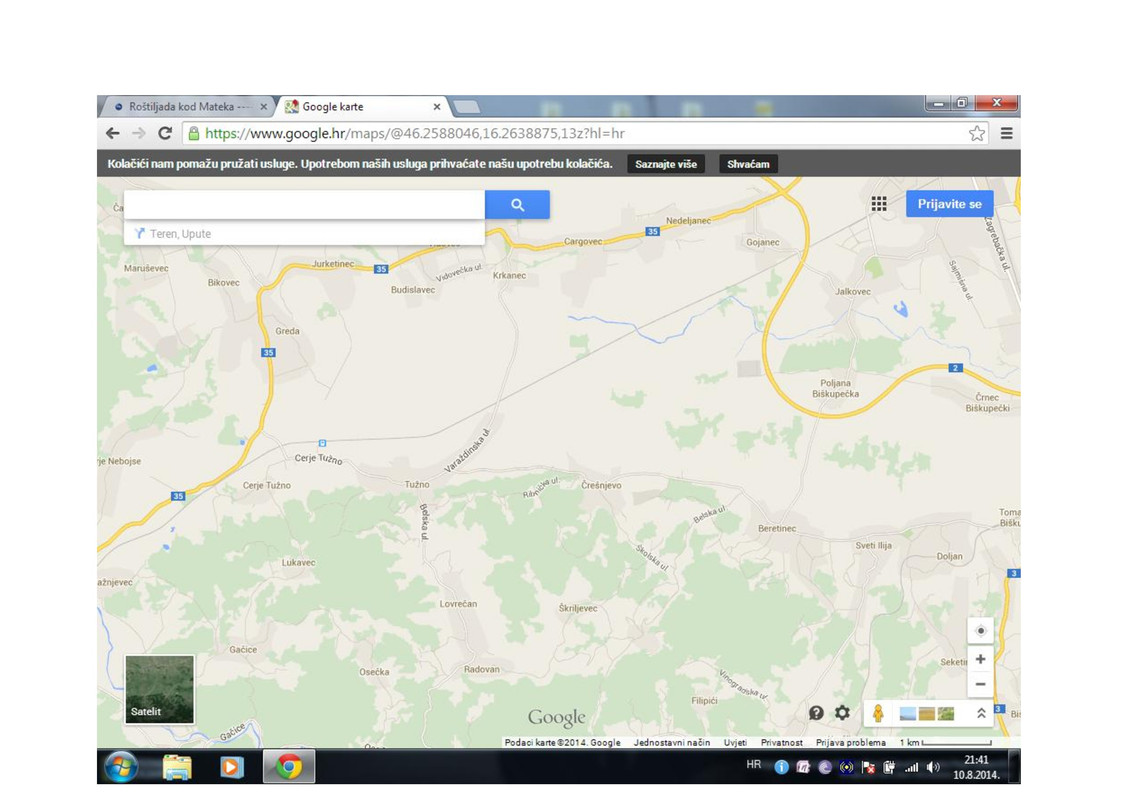
Task: Click the address bar URL
Action: (415, 133)
